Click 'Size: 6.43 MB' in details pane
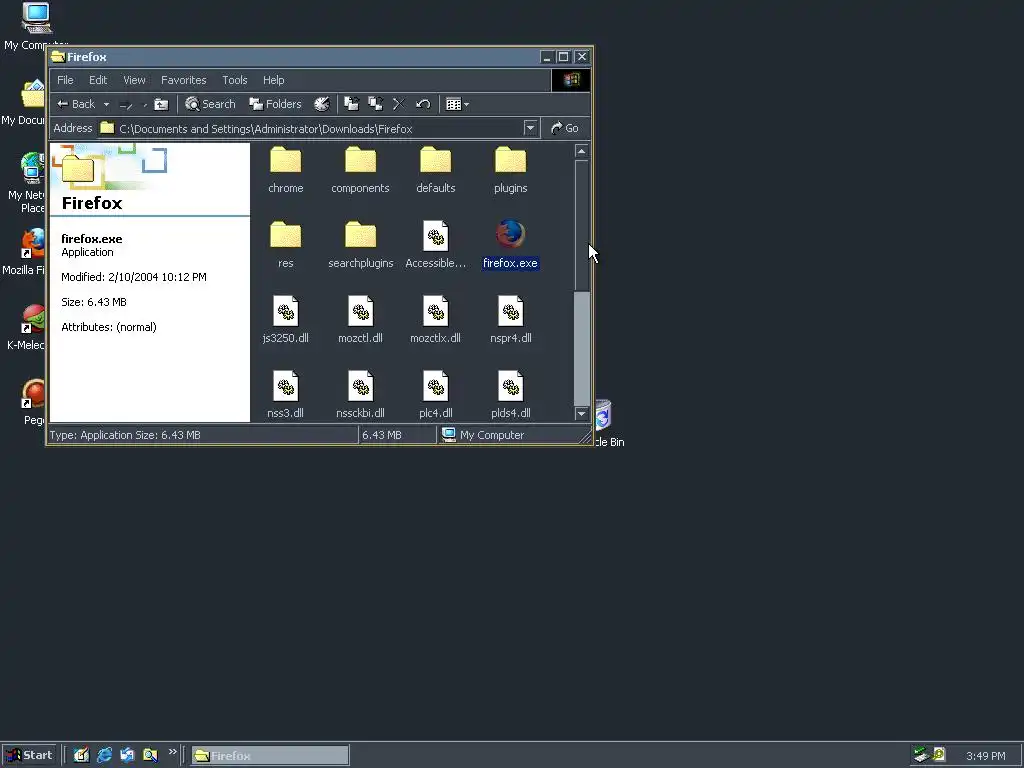Image resolution: width=1024 pixels, height=768 pixels. pos(94,302)
